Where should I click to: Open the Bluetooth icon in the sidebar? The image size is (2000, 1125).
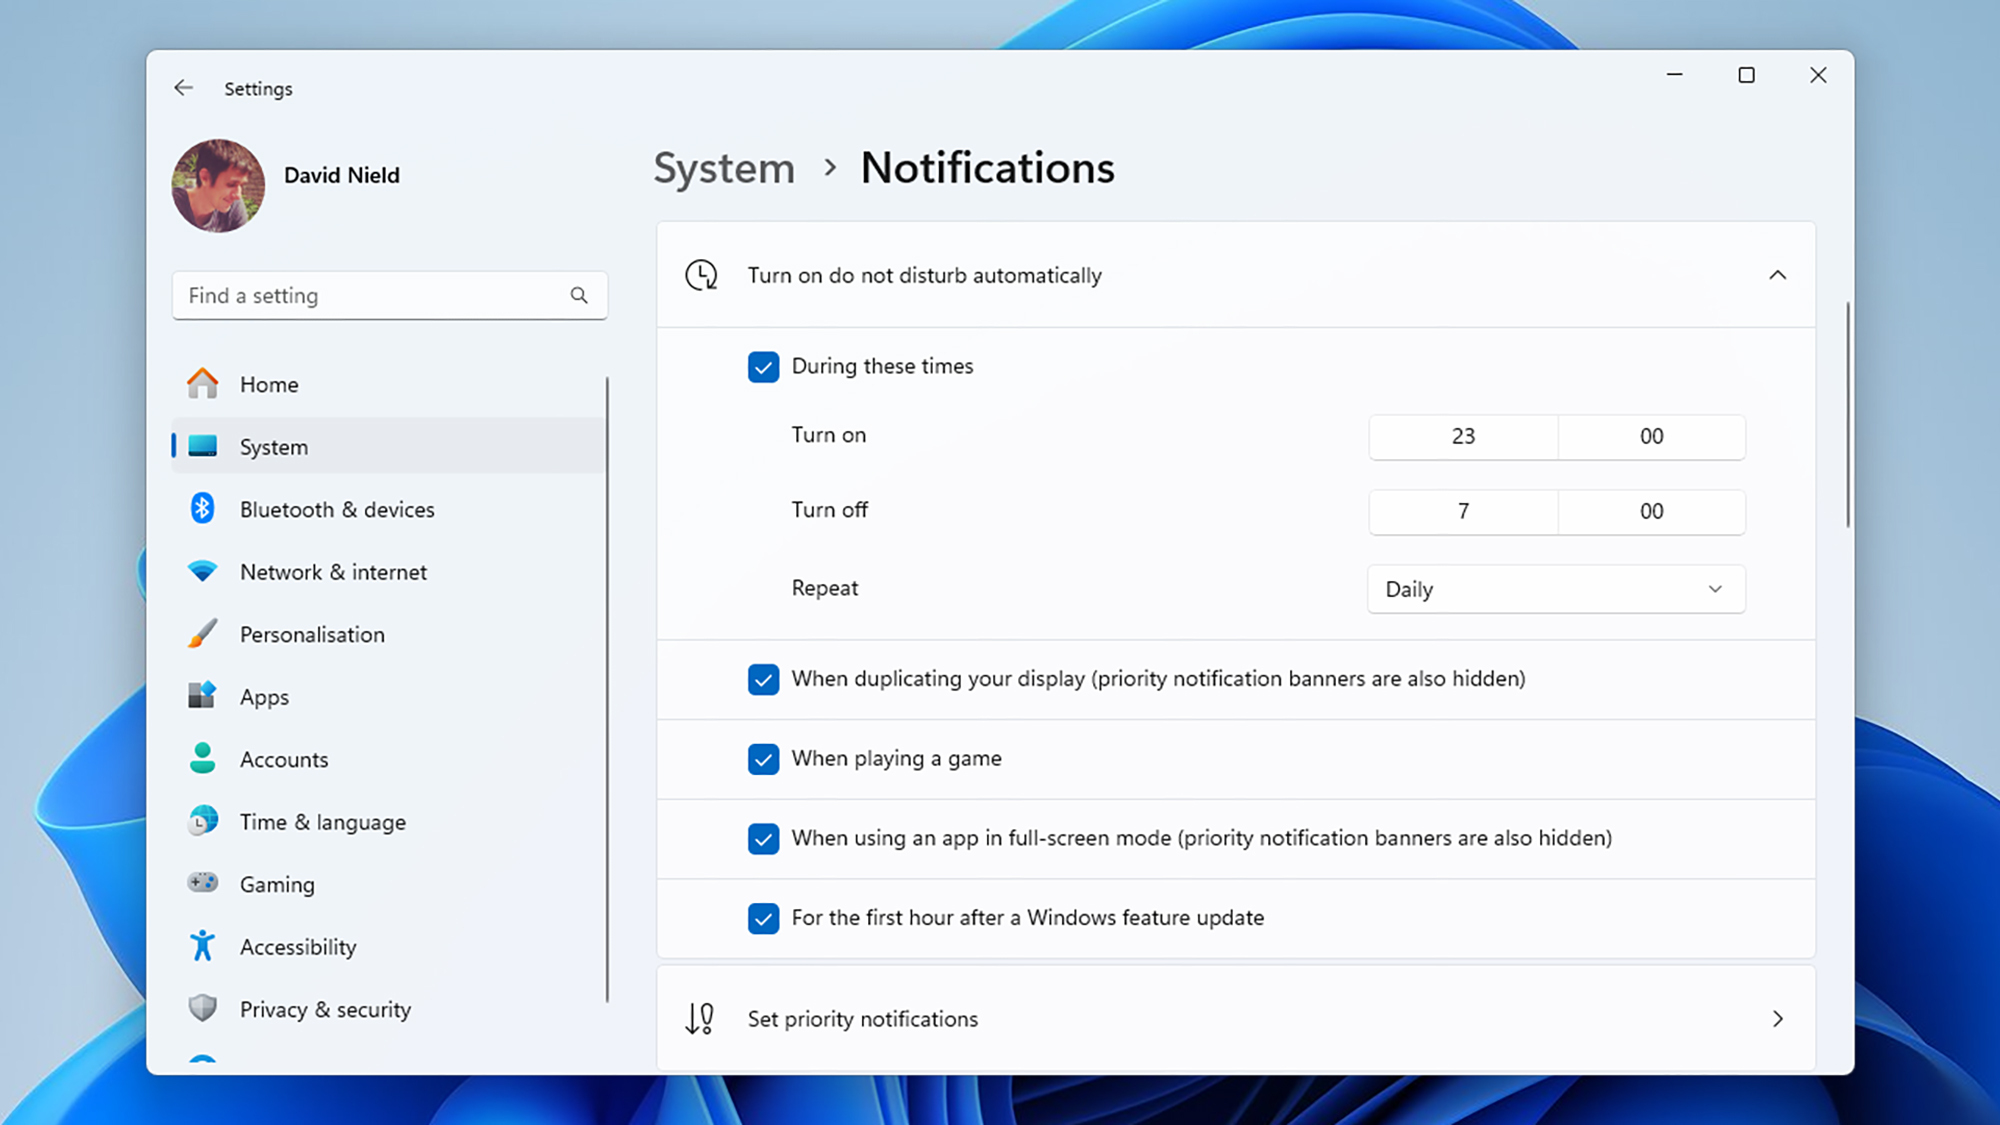pos(203,509)
